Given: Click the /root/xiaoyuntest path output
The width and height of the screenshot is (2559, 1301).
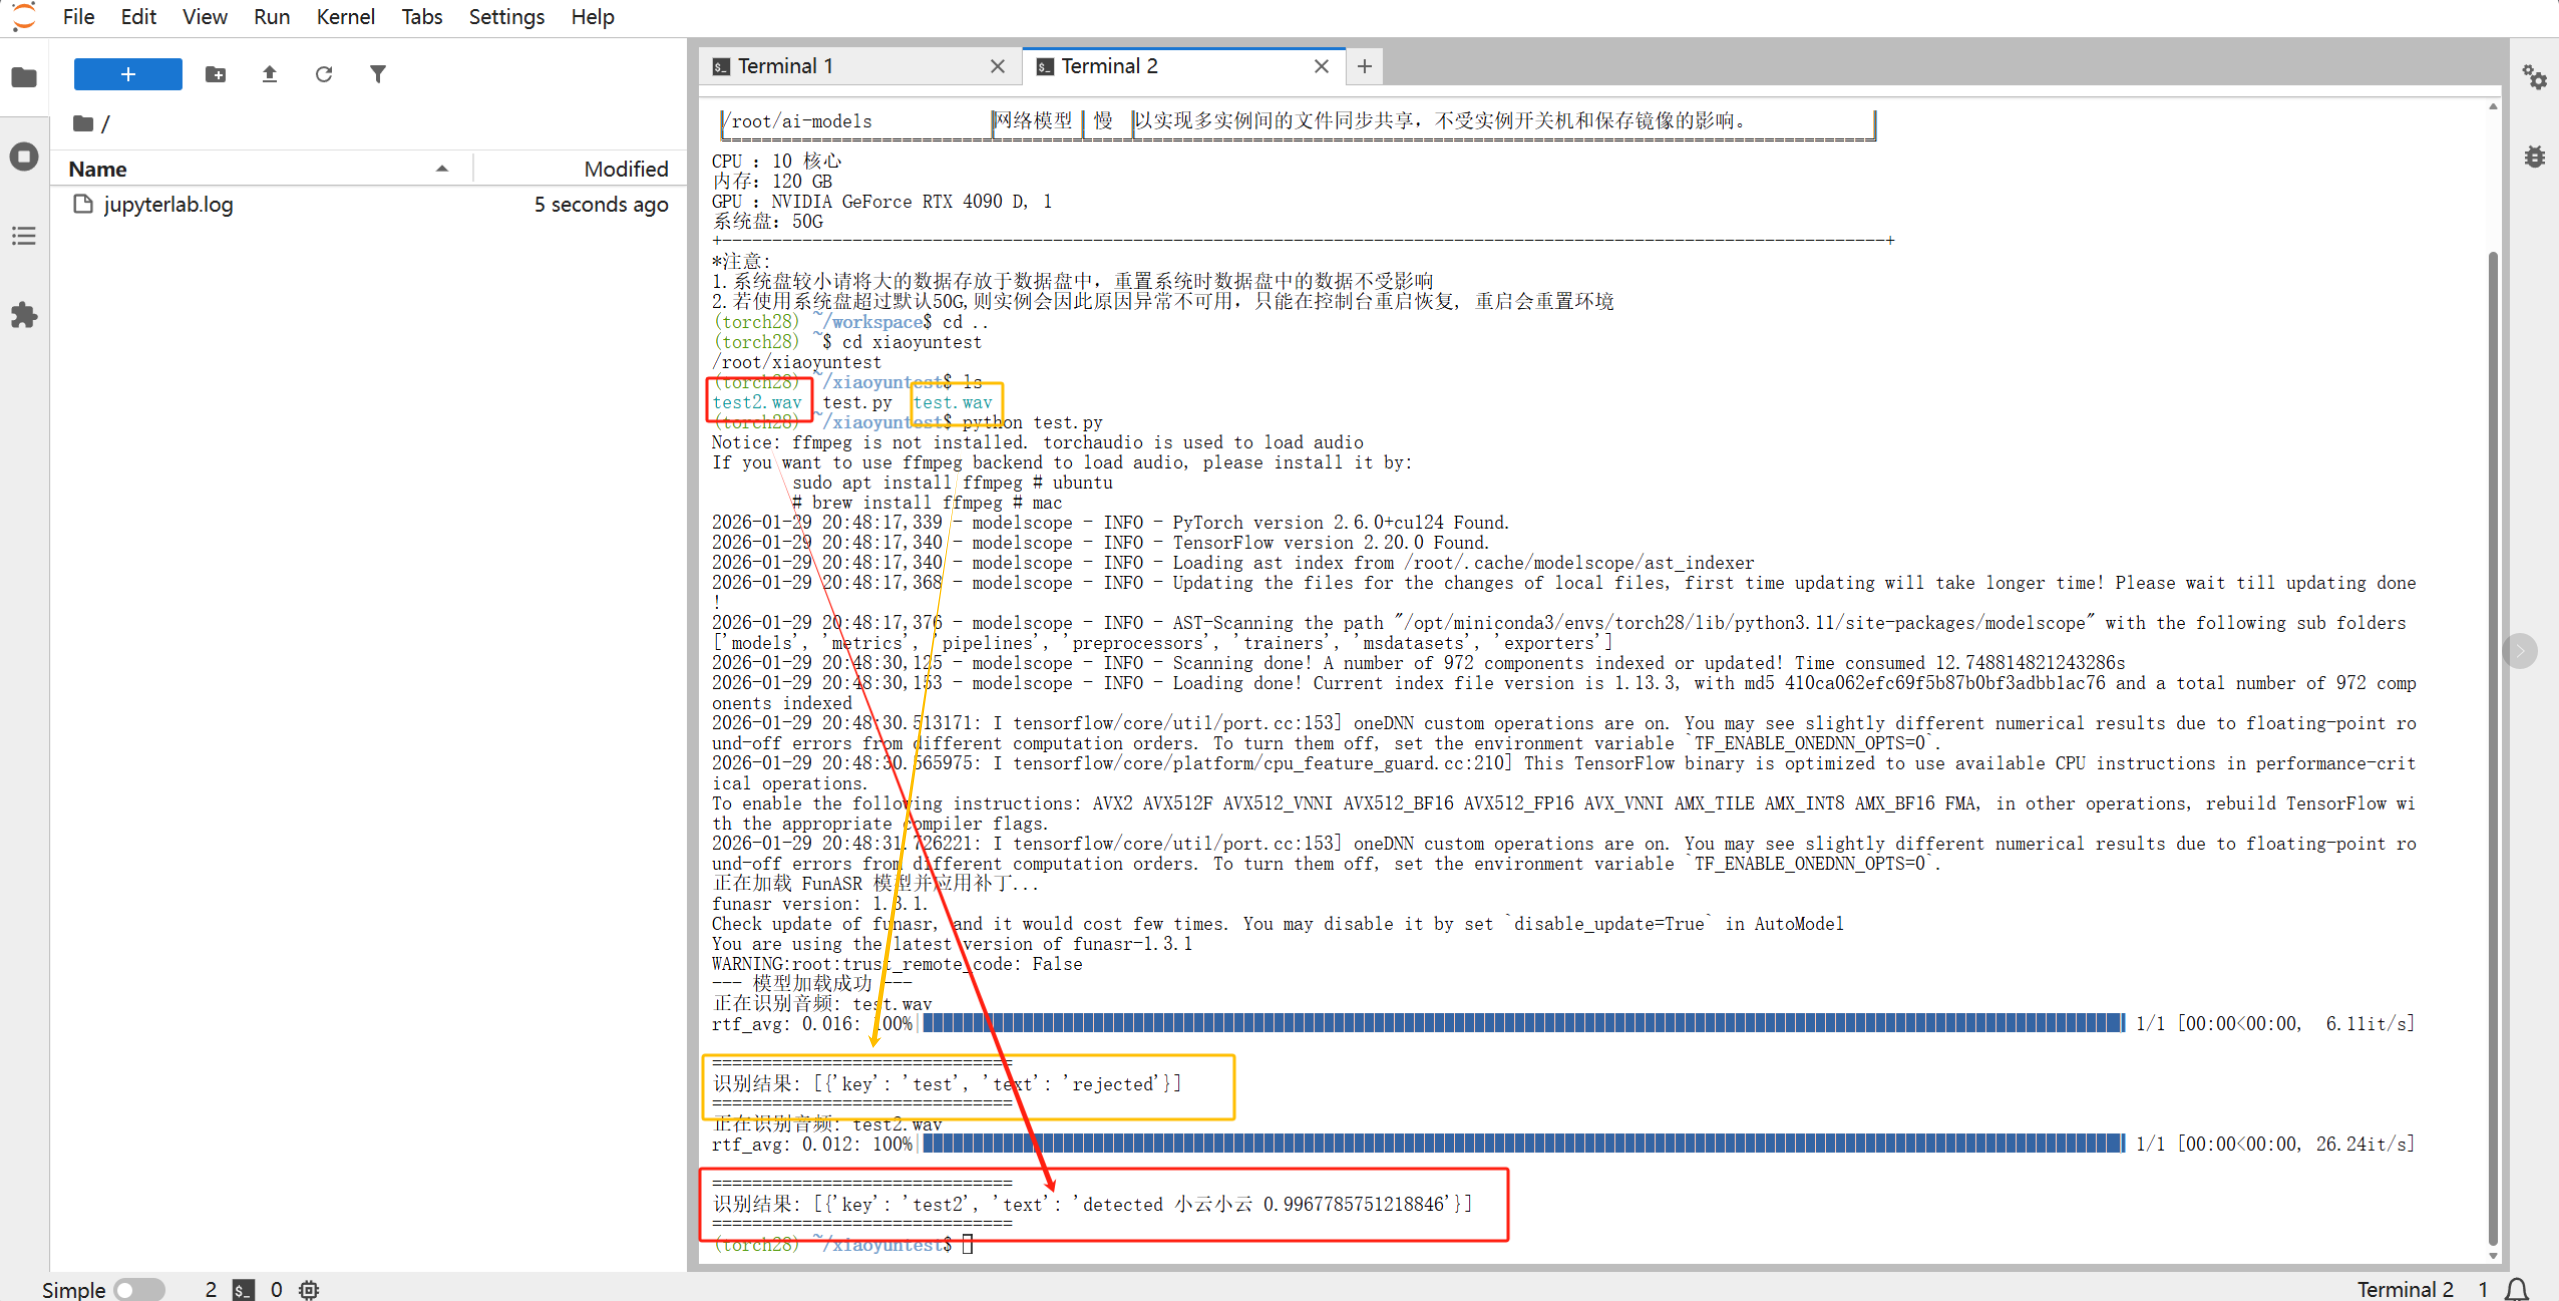Looking at the screenshot, I should pyautogui.click(x=797, y=362).
